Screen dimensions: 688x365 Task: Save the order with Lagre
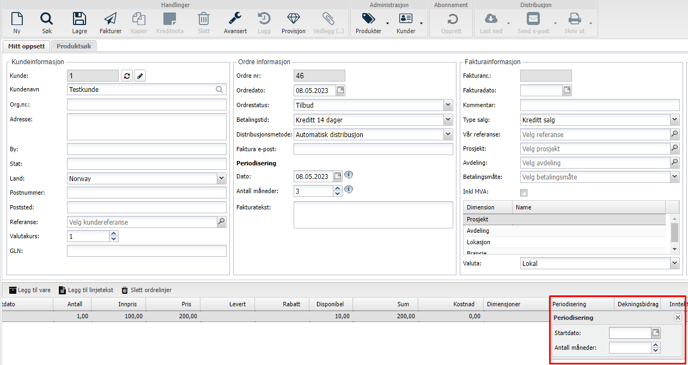pos(79,22)
